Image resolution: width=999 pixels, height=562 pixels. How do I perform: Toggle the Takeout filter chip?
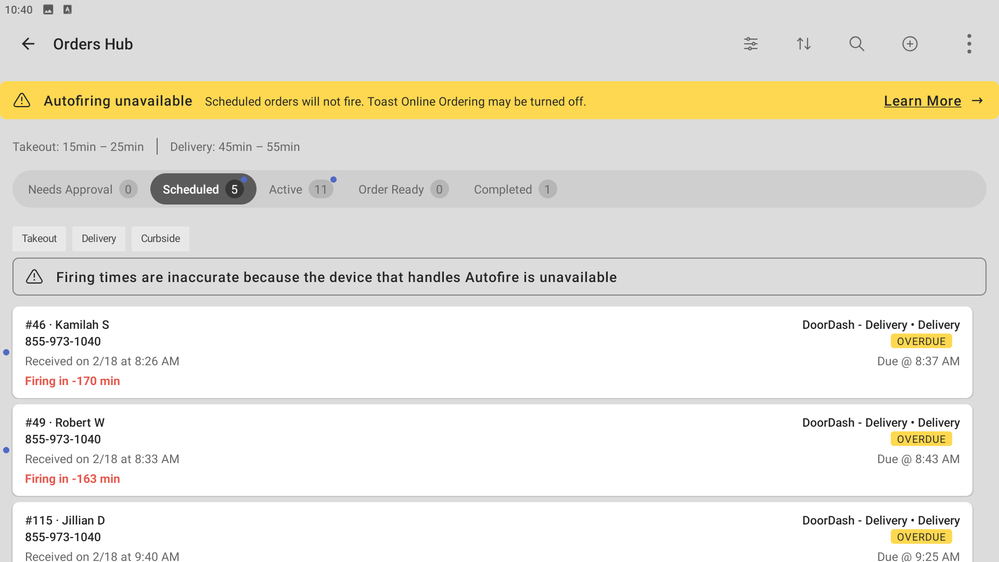tap(40, 239)
